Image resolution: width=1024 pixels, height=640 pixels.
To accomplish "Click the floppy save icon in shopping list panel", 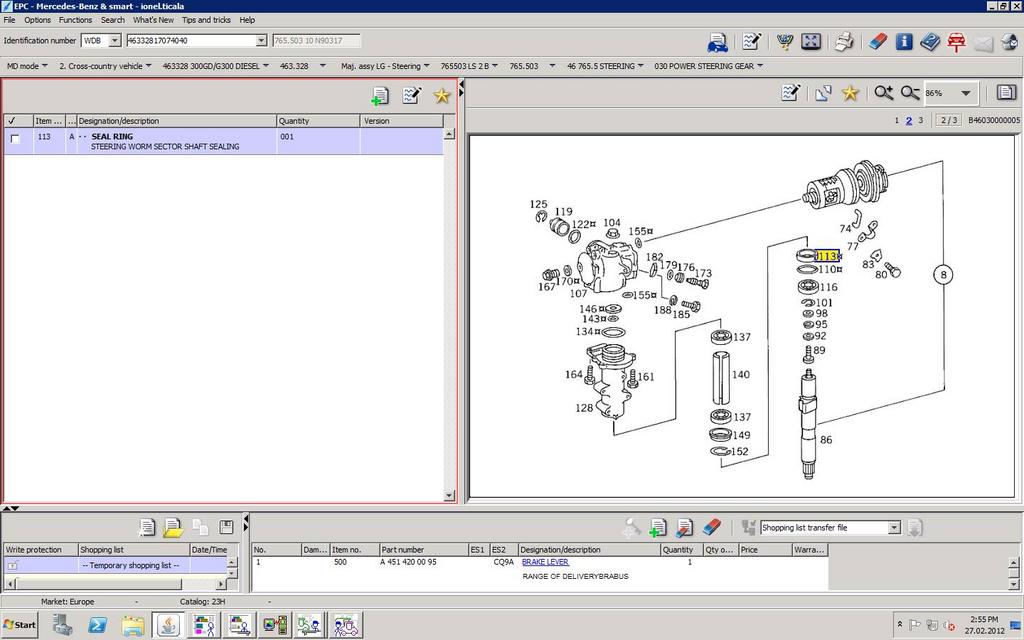I will pyautogui.click(x=226, y=527).
